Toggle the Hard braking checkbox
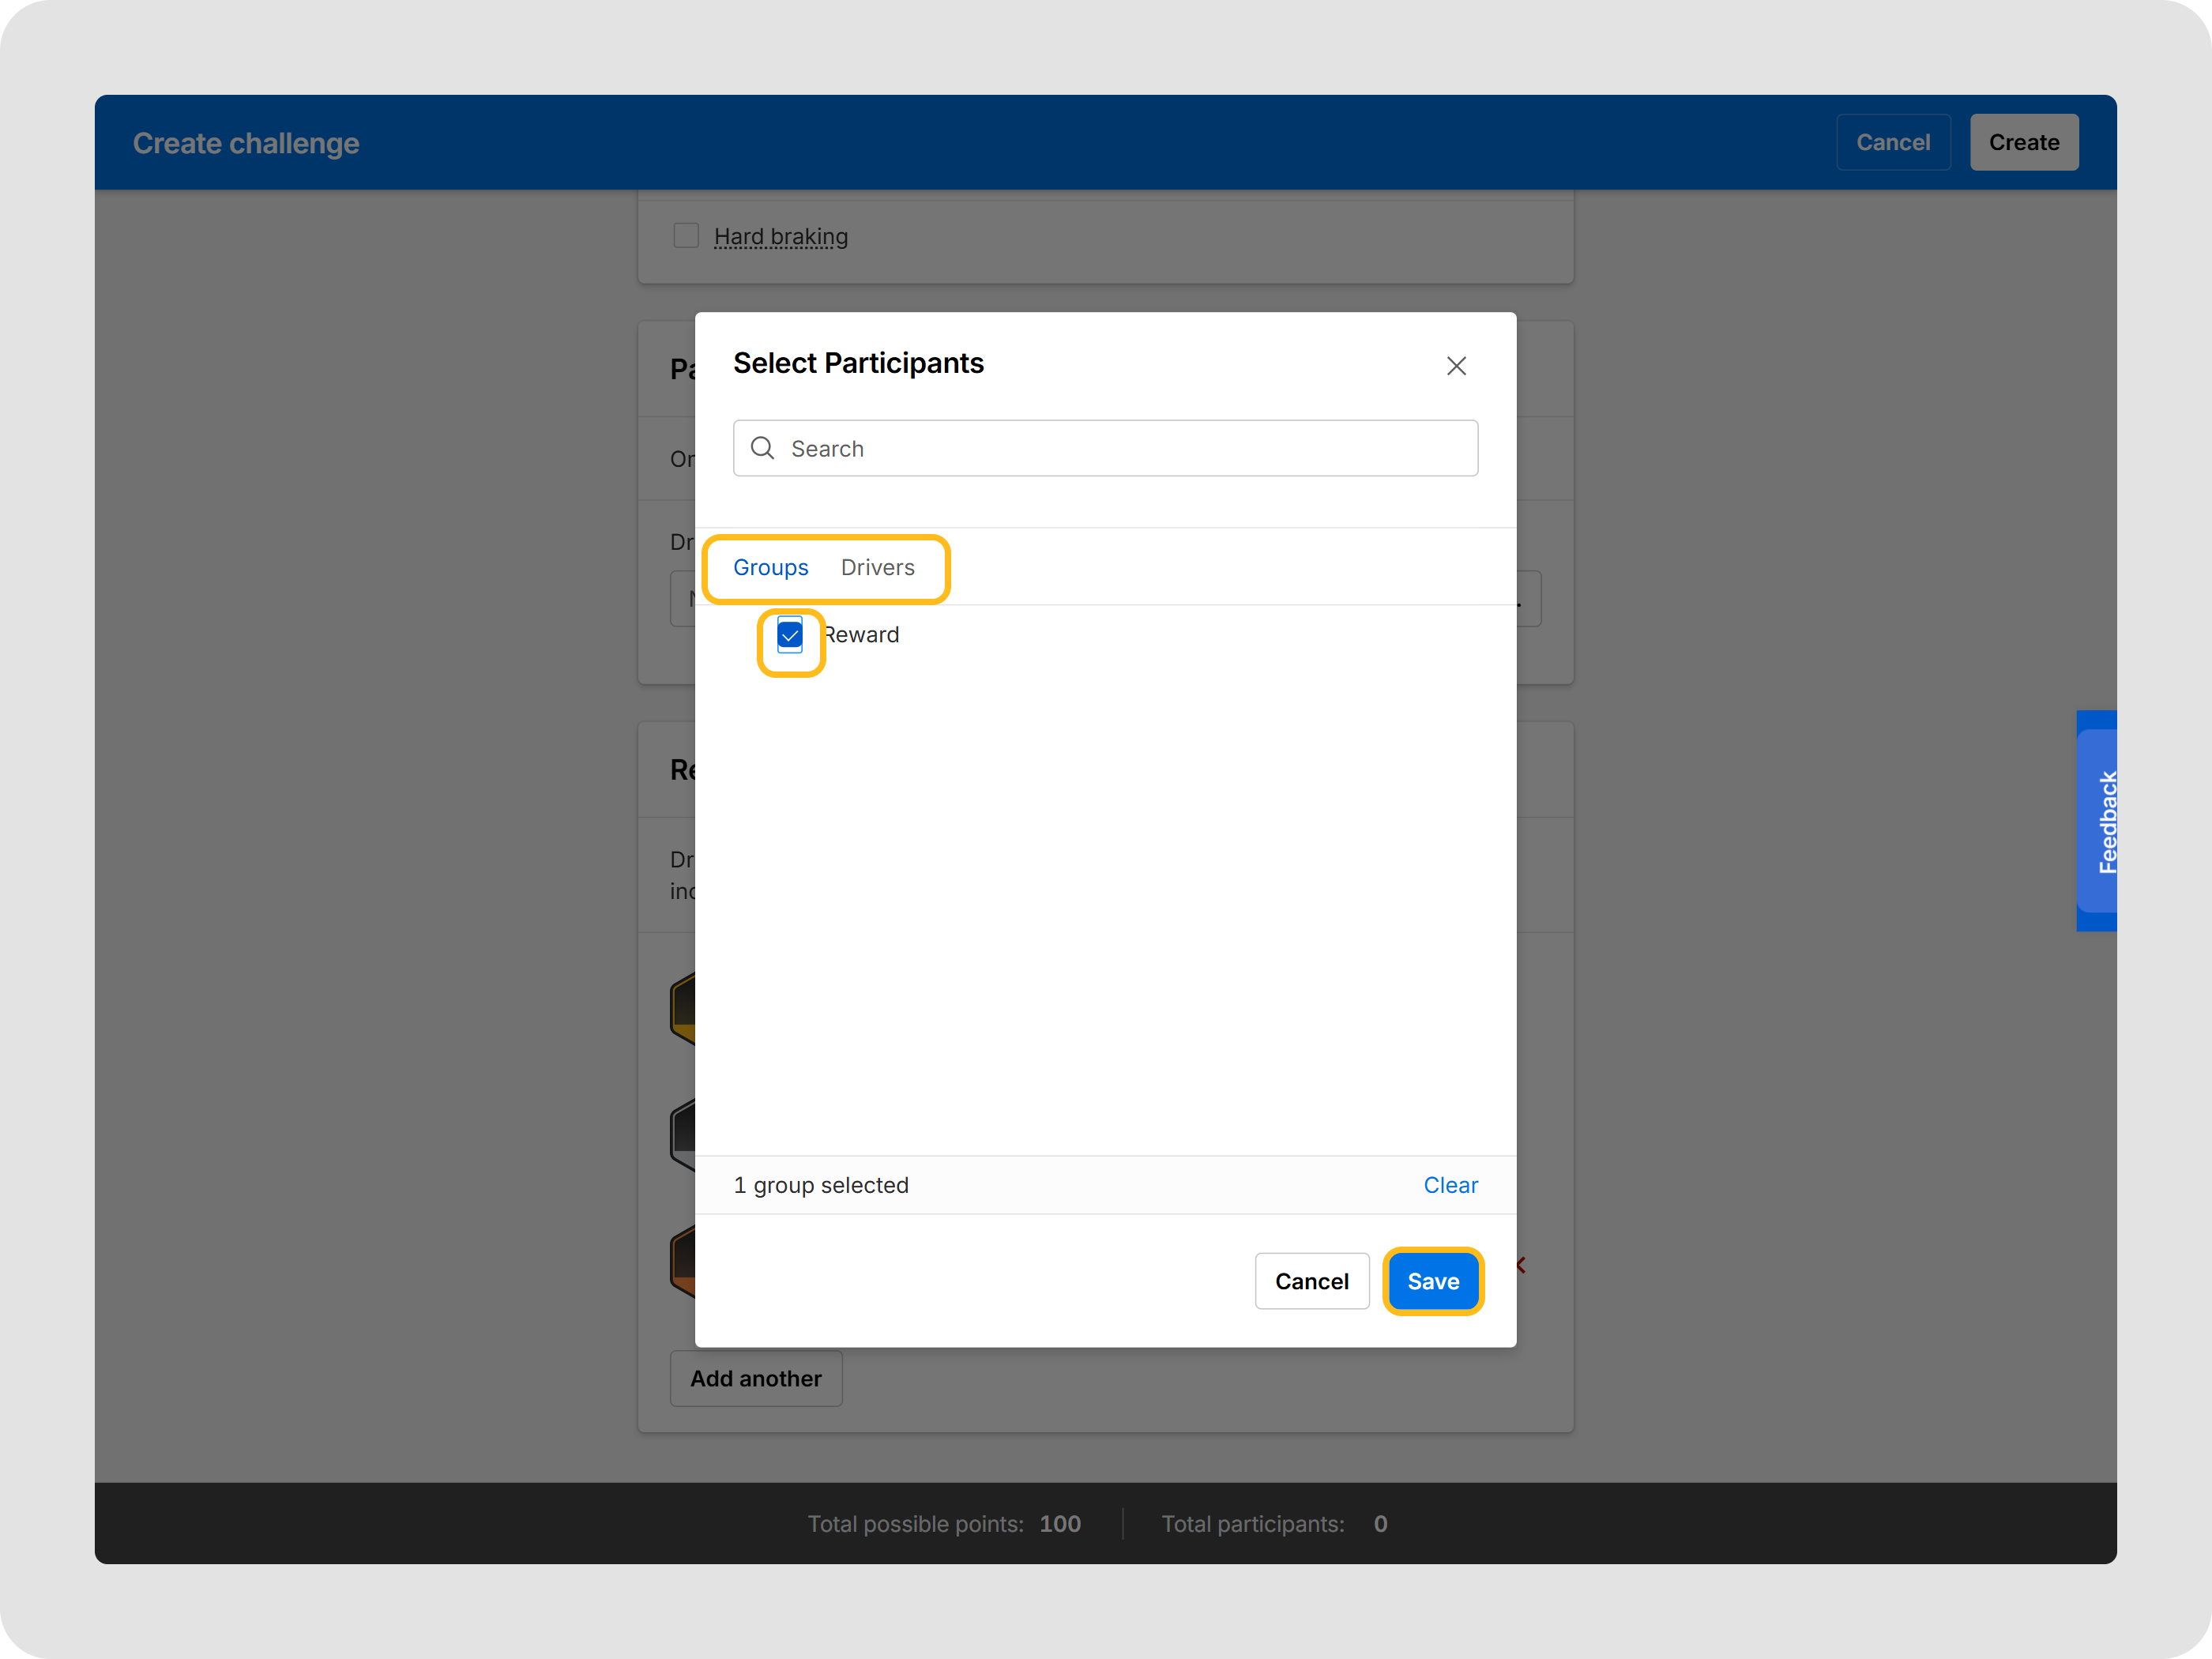Image resolution: width=2212 pixels, height=1659 pixels. (x=686, y=236)
